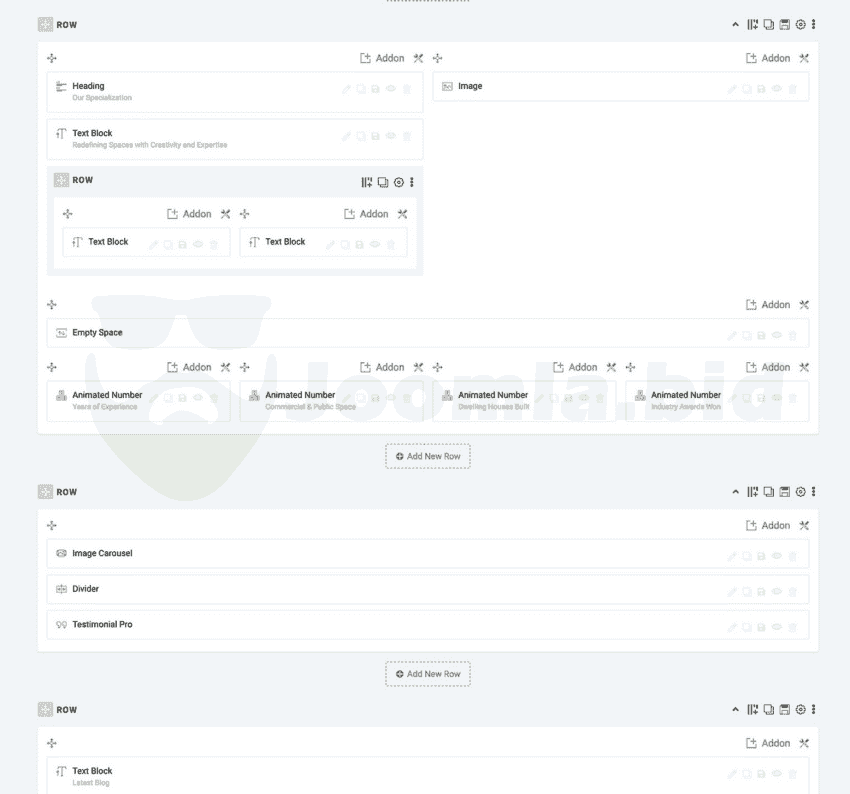Open three-dot options menu of the topmost row
This screenshot has height=794, width=850.
pos(813,24)
